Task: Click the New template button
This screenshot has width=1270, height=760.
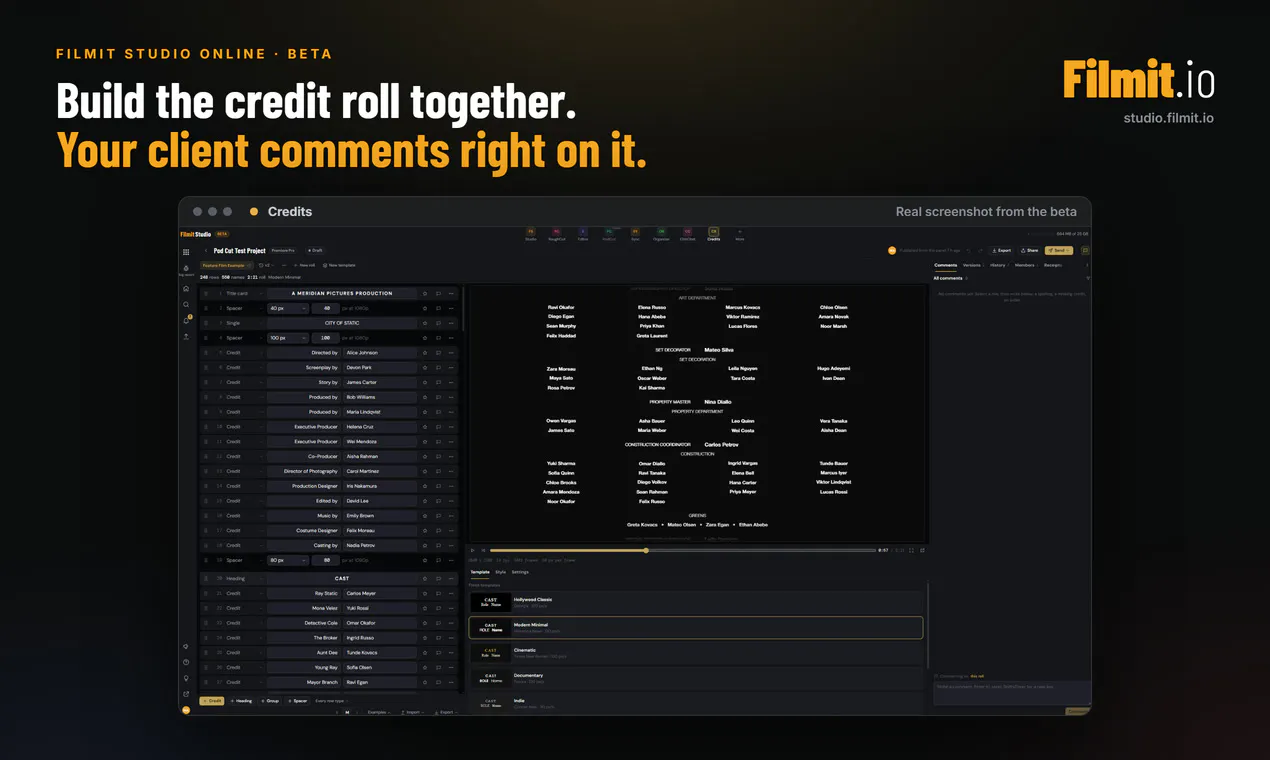Action: 338,265
